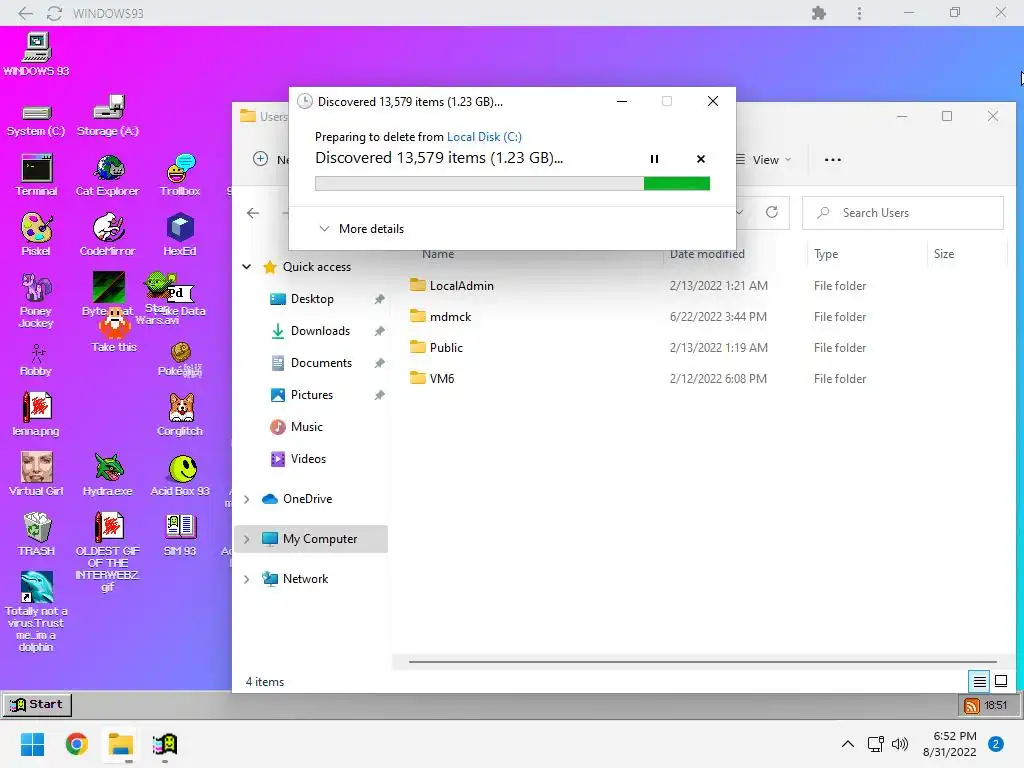Viewport: 1024px width, 768px height.
Task: Open Take this character icon
Action: (x=114, y=330)
